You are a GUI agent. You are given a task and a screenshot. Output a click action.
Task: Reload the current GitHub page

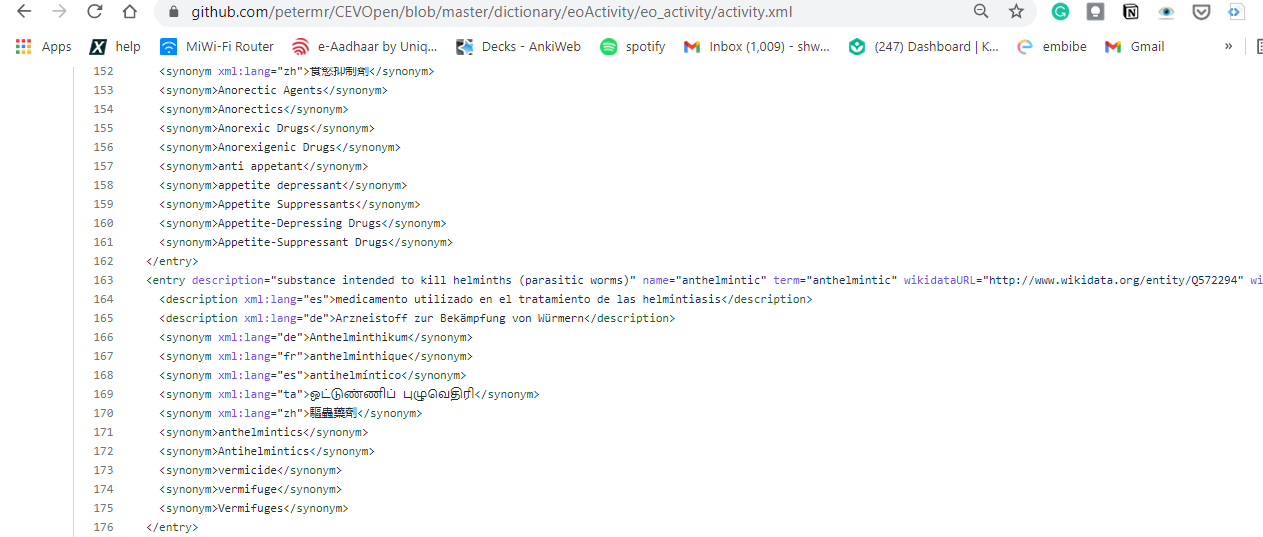tap(94, 12)
